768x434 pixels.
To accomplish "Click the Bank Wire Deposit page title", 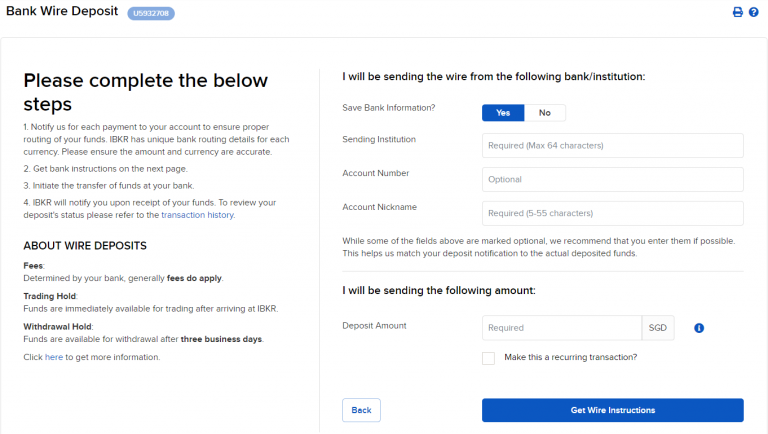I will coord(61,12).
